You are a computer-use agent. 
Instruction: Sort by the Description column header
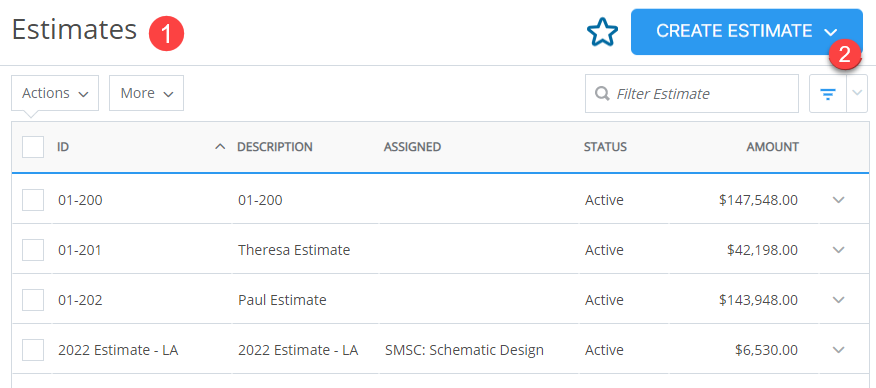pyautogui.click(x=275, y=147)
